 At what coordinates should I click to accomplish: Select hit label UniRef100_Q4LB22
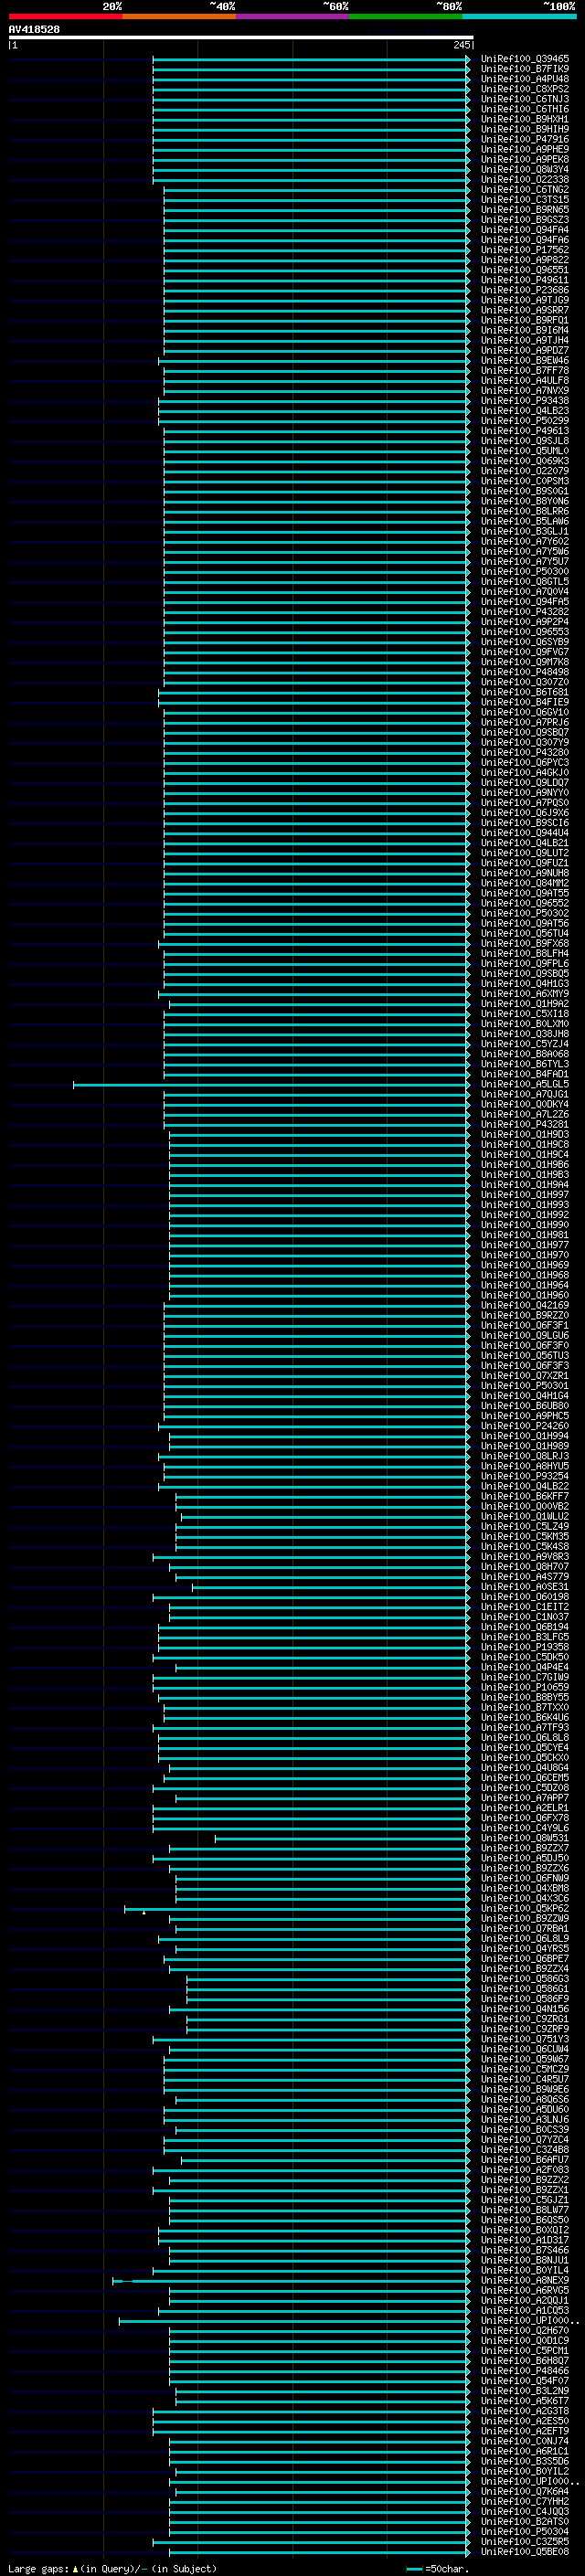click(525, 1486)
